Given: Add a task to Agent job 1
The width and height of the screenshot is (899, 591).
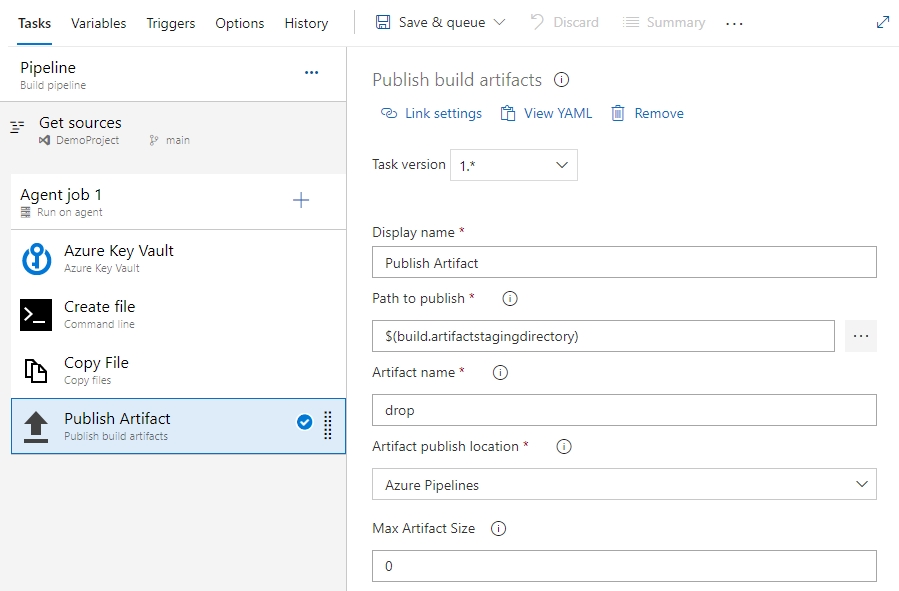Looking at the screenshot, I should tap(301, 200).
